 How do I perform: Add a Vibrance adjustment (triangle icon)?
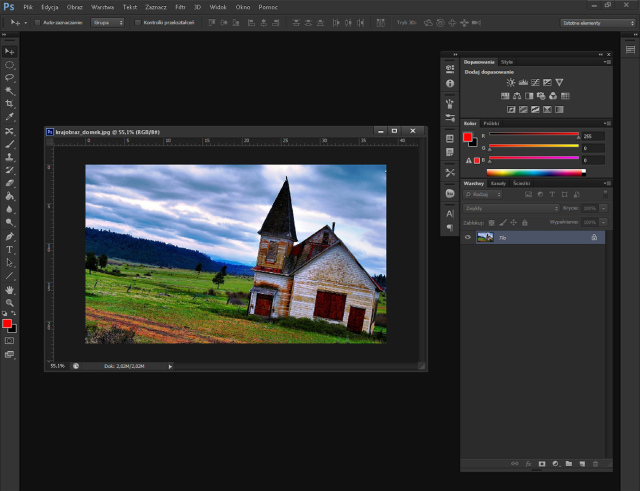click(559, 82)
